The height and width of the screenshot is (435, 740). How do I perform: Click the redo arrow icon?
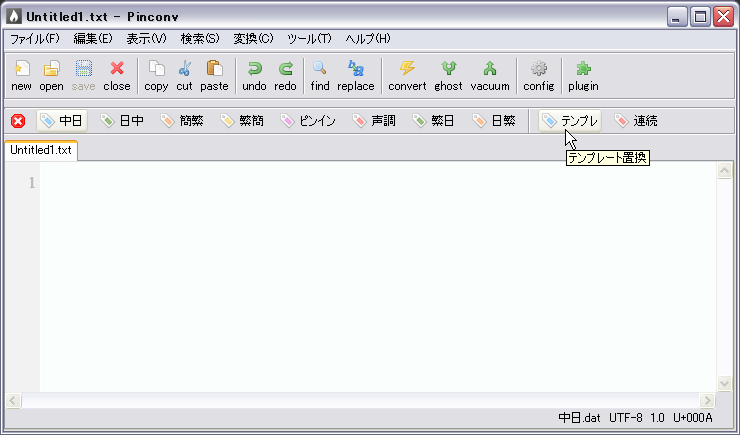(x=285, y=75)
